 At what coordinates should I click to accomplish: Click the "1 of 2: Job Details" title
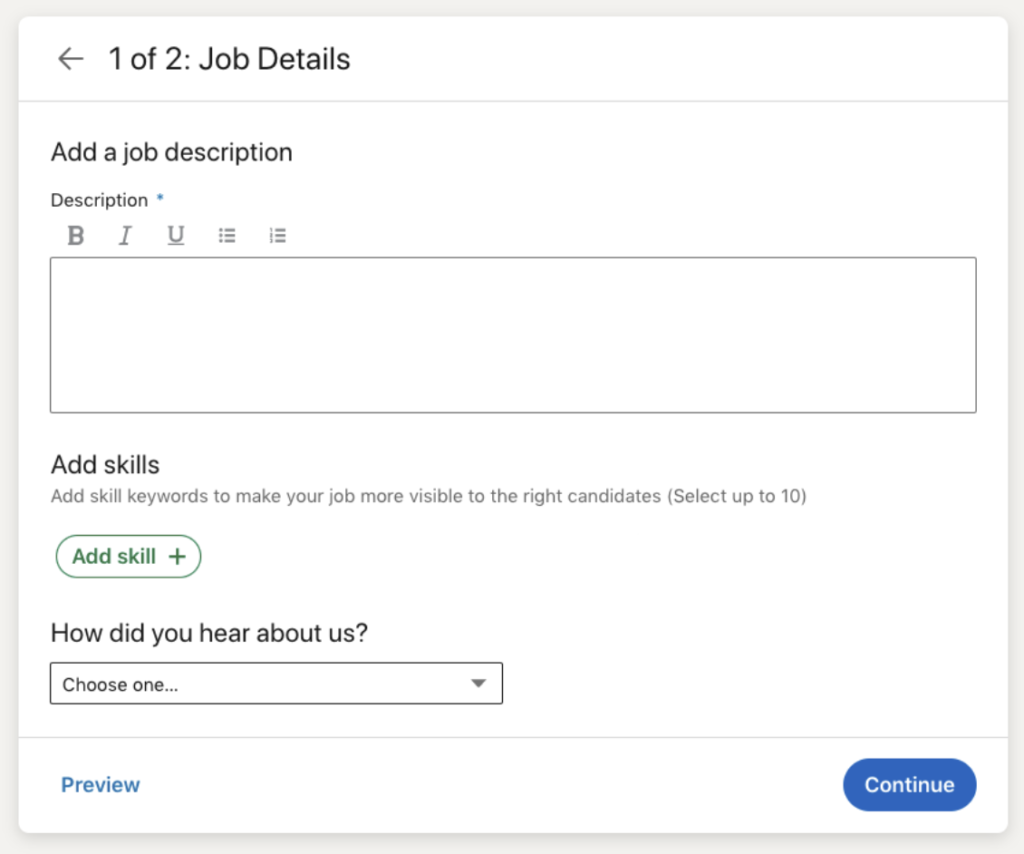click(x=230, y=59)
